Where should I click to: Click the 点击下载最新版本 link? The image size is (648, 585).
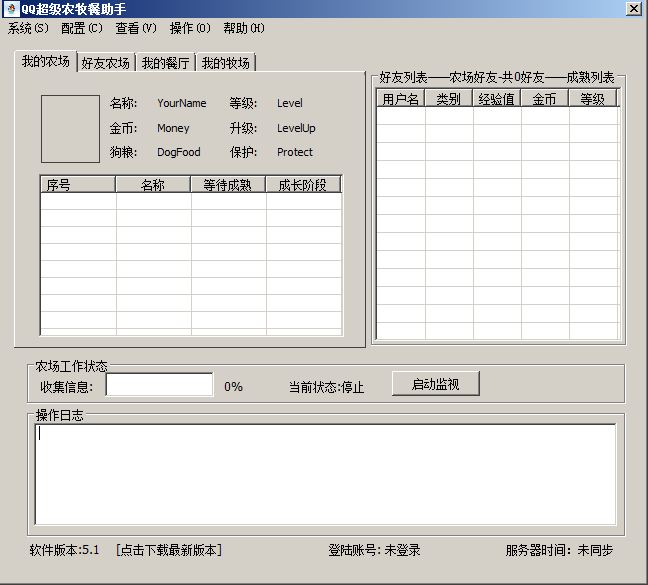(169, 550)
